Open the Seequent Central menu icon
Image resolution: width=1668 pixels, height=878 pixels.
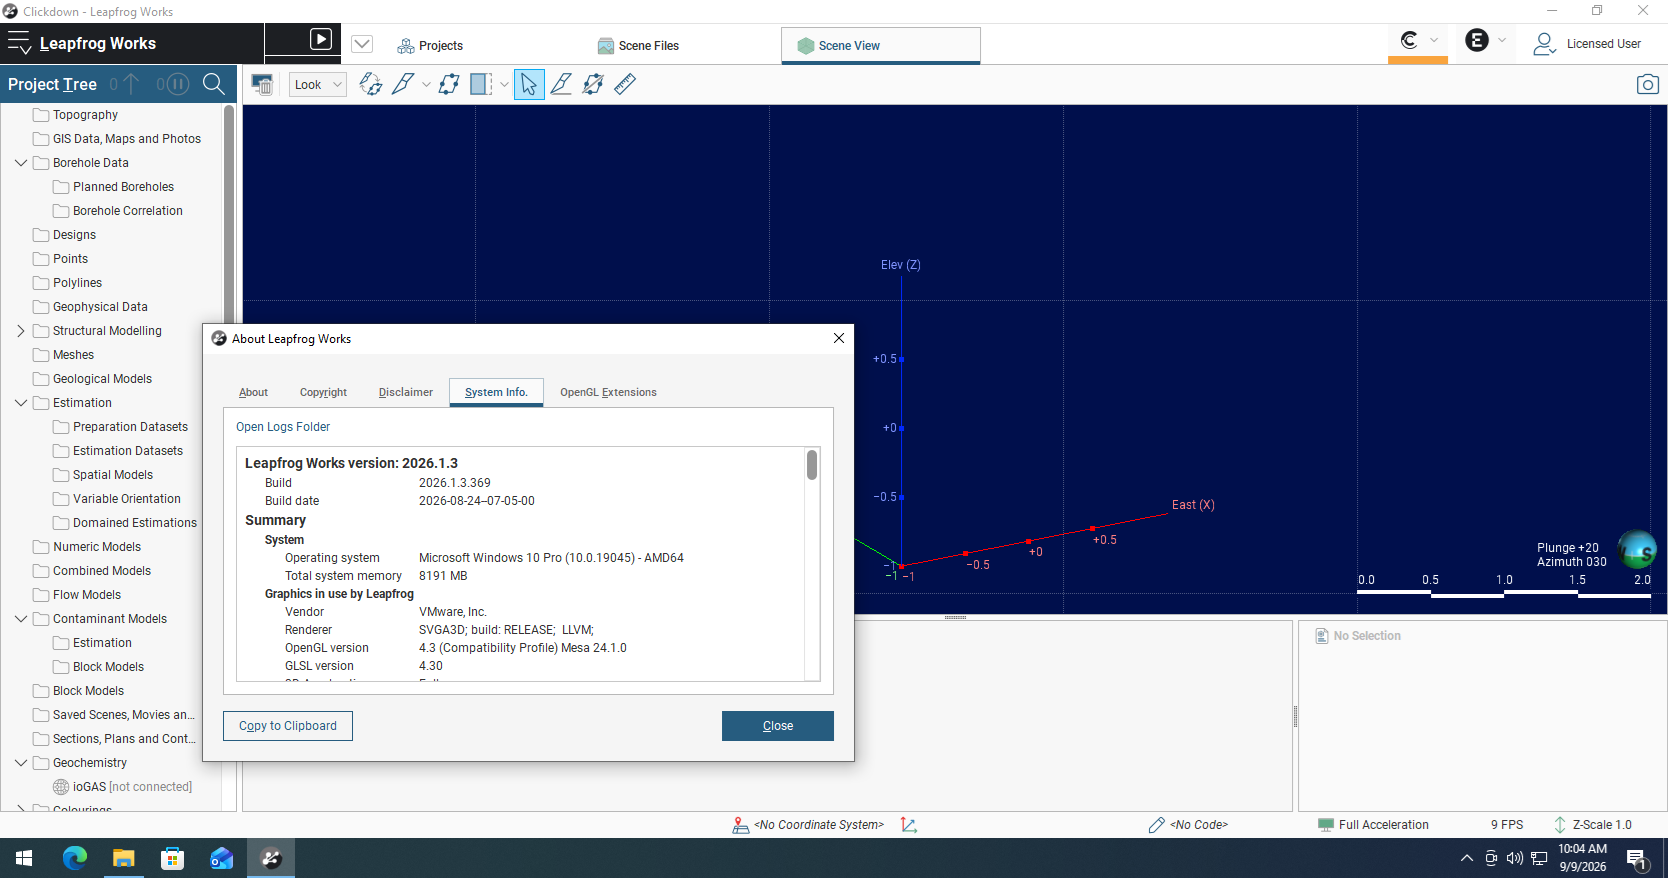point(1409,40)
